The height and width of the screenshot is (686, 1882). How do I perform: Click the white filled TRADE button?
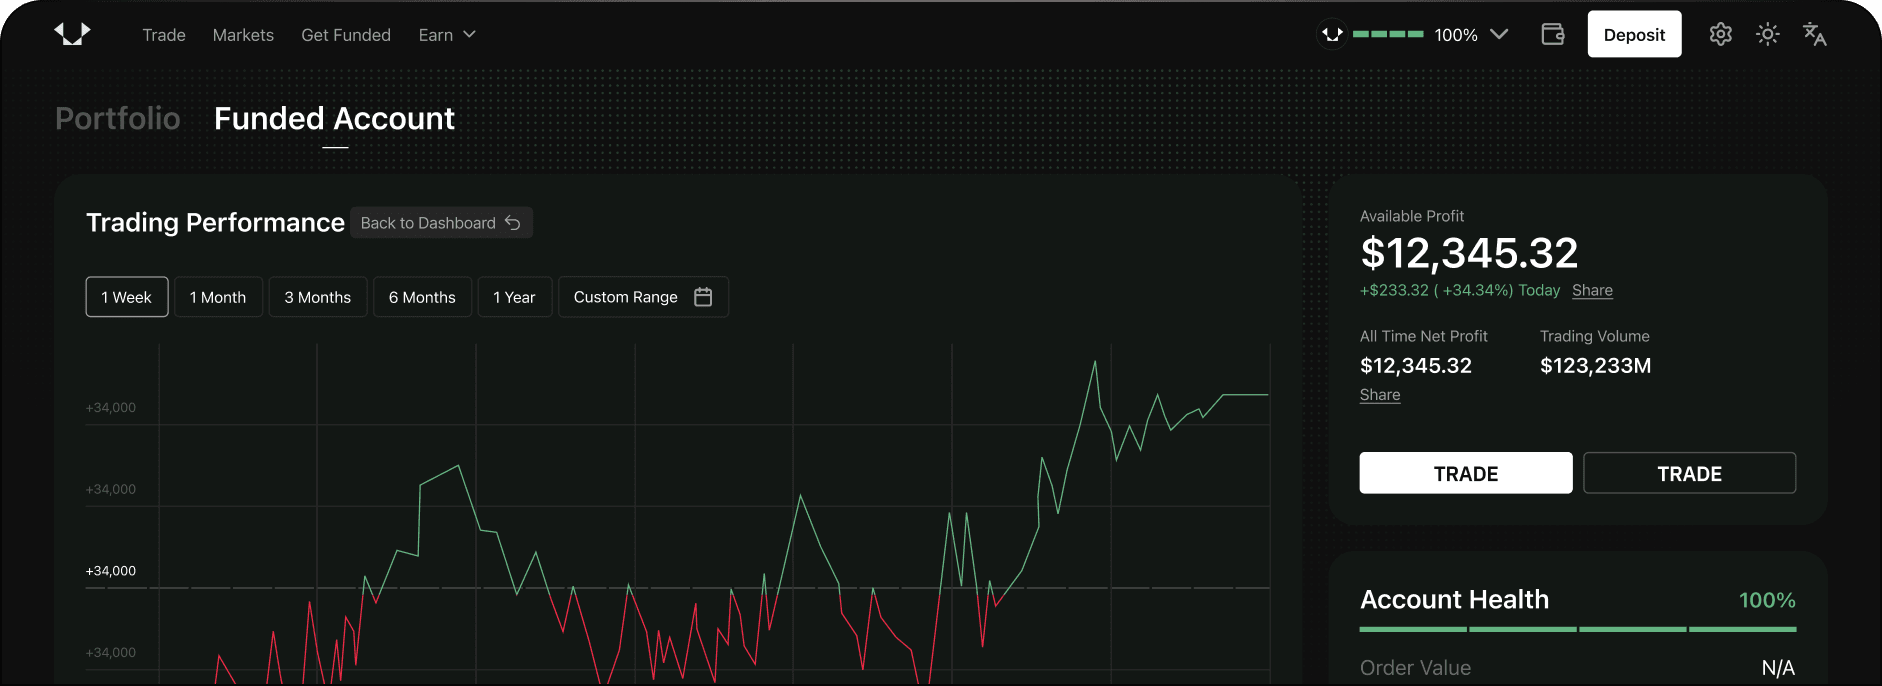click(x=1466, y=473)
